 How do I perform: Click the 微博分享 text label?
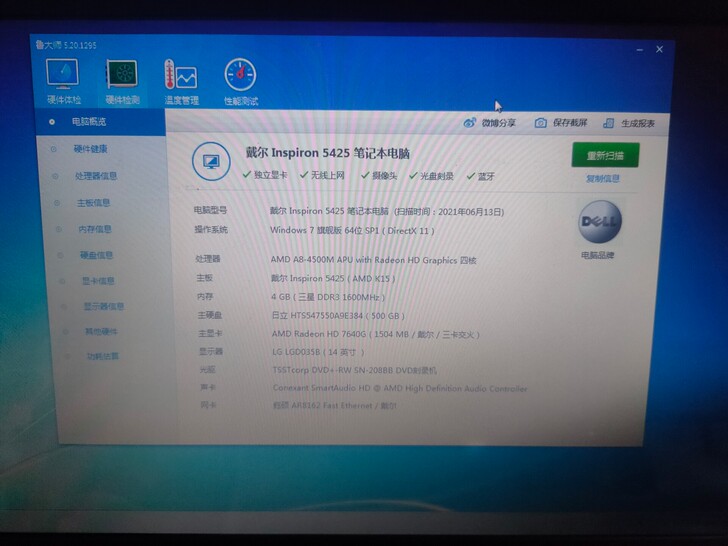[x=499, y=123]
